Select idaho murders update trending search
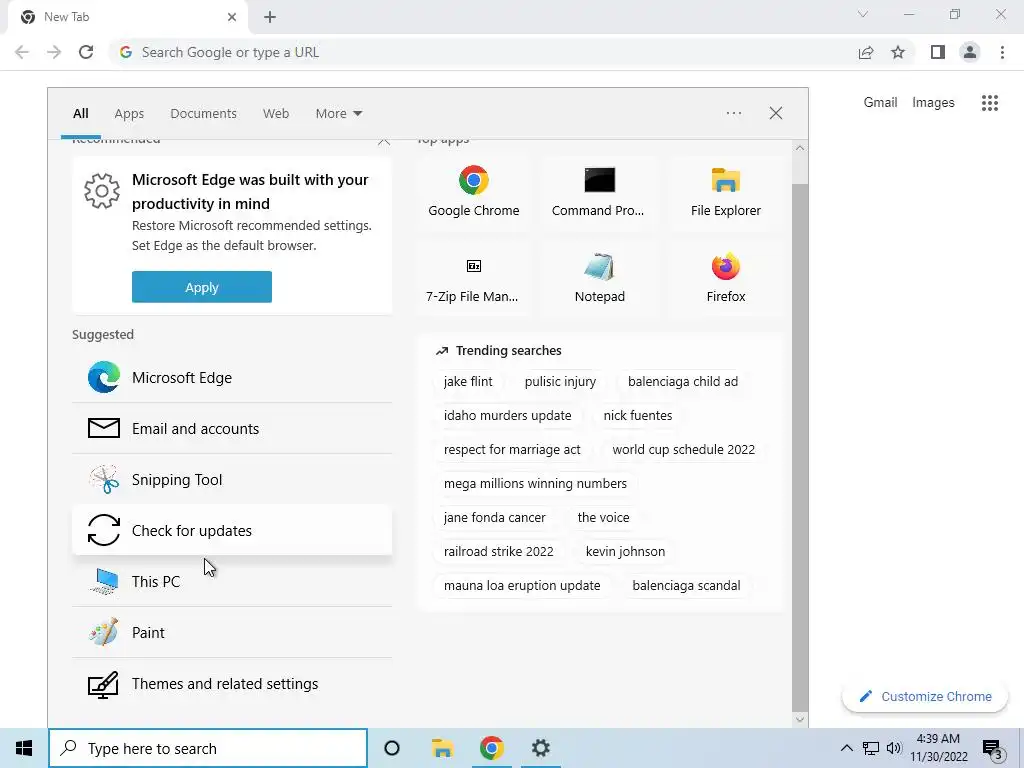This screenshot has width=1024, height=768. pyautogui.click(x=507, y=415)
